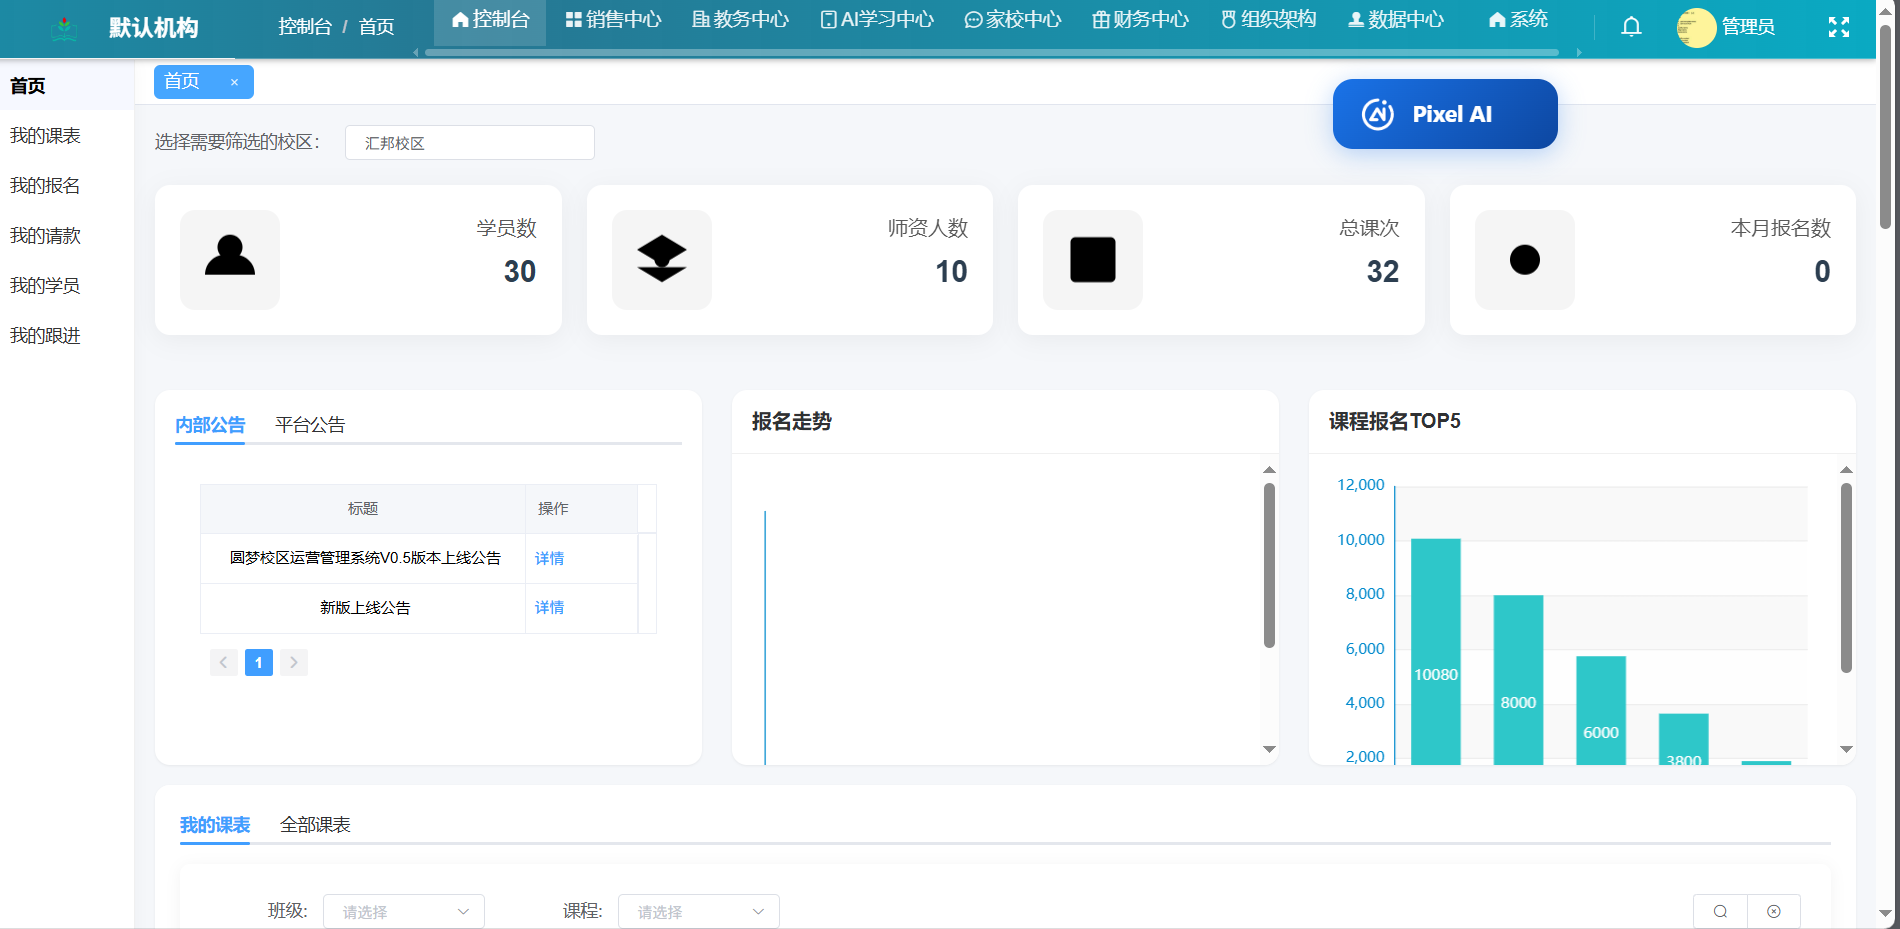Screen dimensions: 1900x929
Task: Go to next announcement page arrow
Action: pyautogui.click(x=293, y=662)
